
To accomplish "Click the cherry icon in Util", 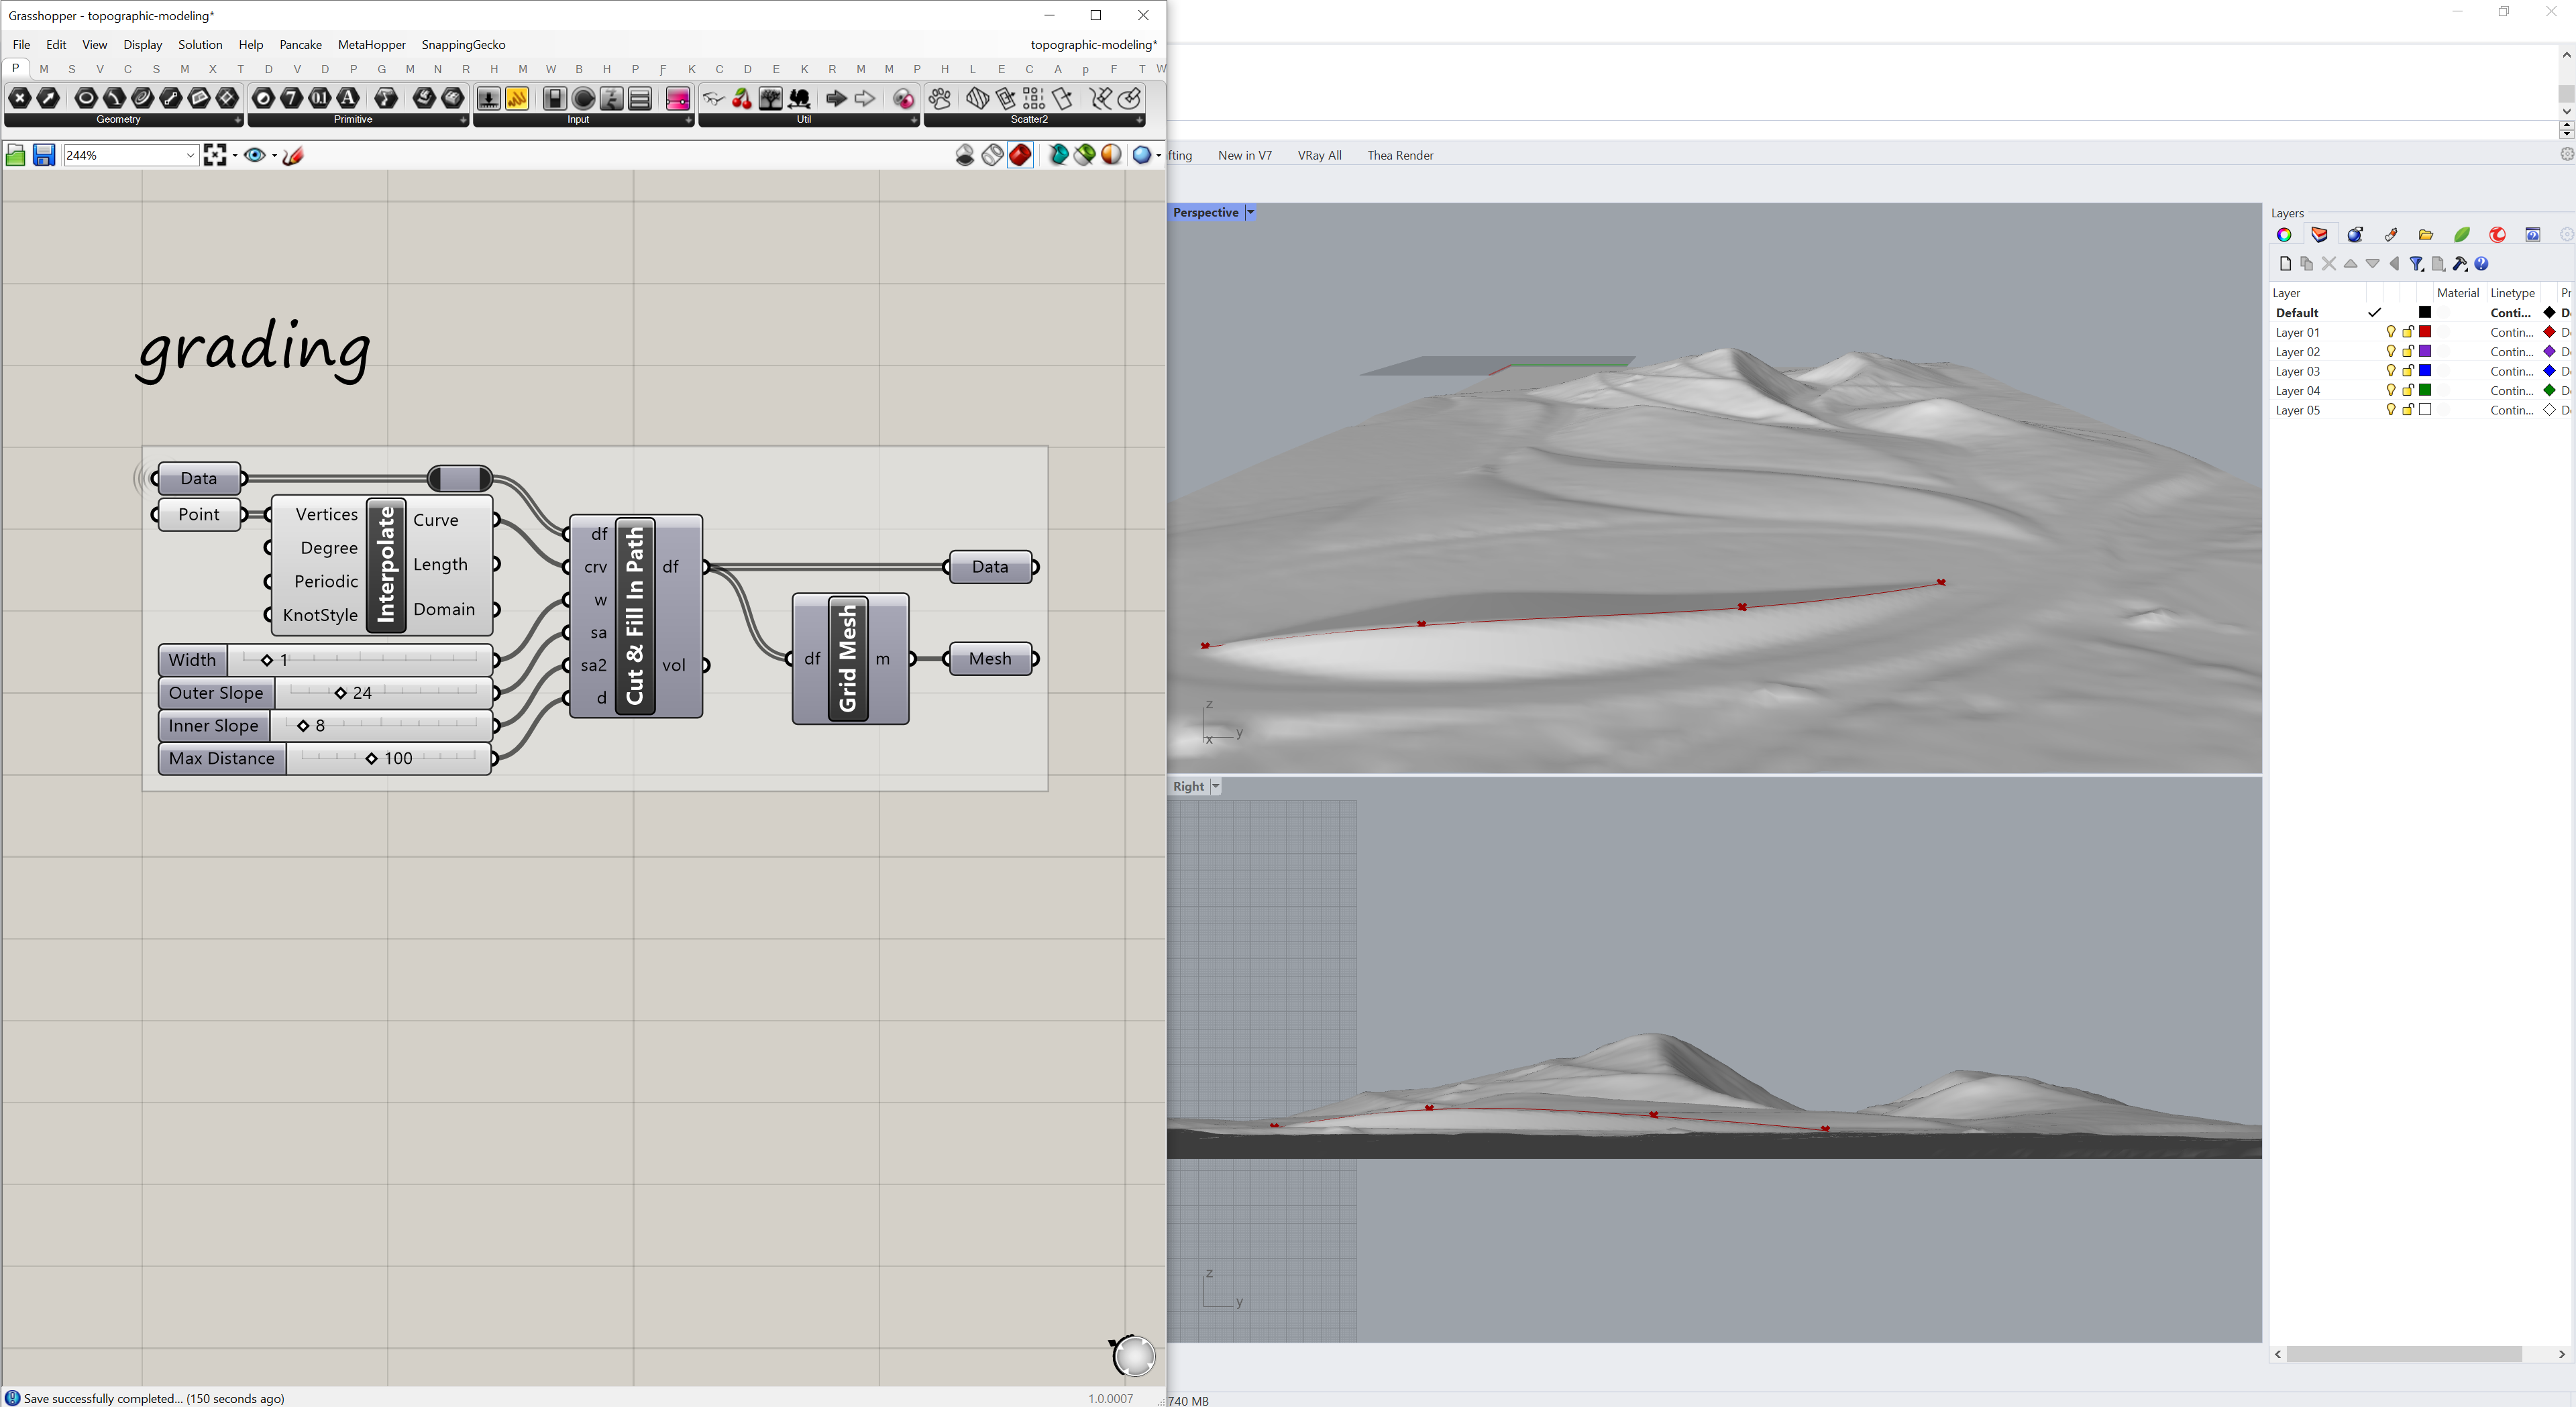I will click(x=742, y=98).
